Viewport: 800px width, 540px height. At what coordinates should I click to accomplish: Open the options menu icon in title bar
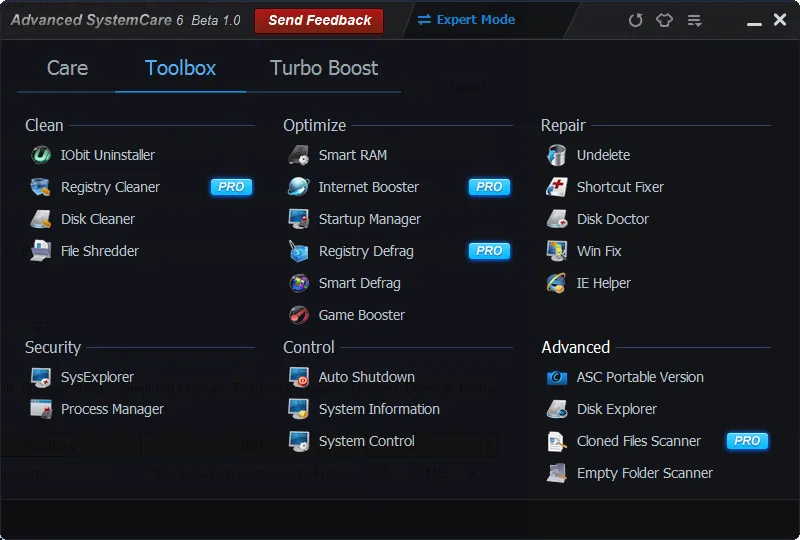(x=694, y=20)
